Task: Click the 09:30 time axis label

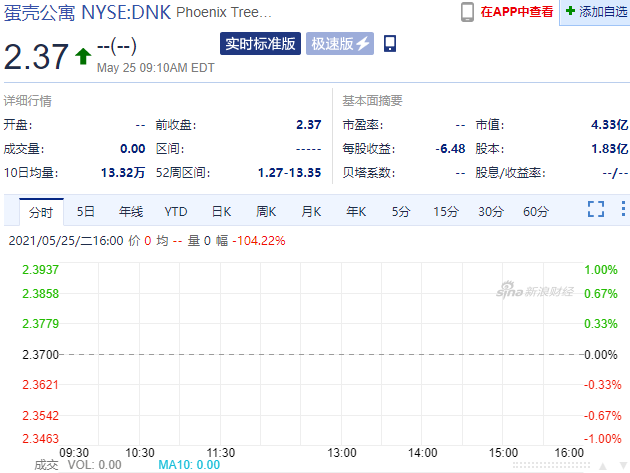Action: [x=74, y=453]
